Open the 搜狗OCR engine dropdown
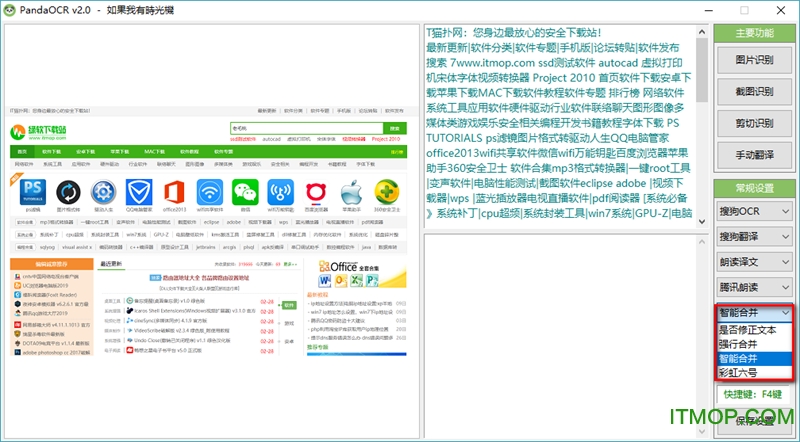 [754, 211]
